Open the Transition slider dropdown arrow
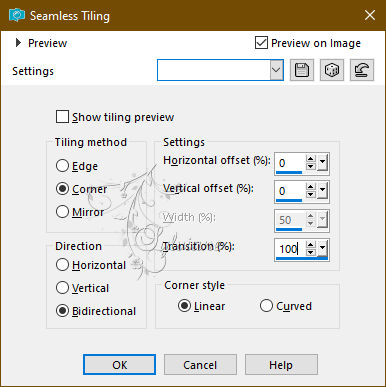 coord(322,248)
